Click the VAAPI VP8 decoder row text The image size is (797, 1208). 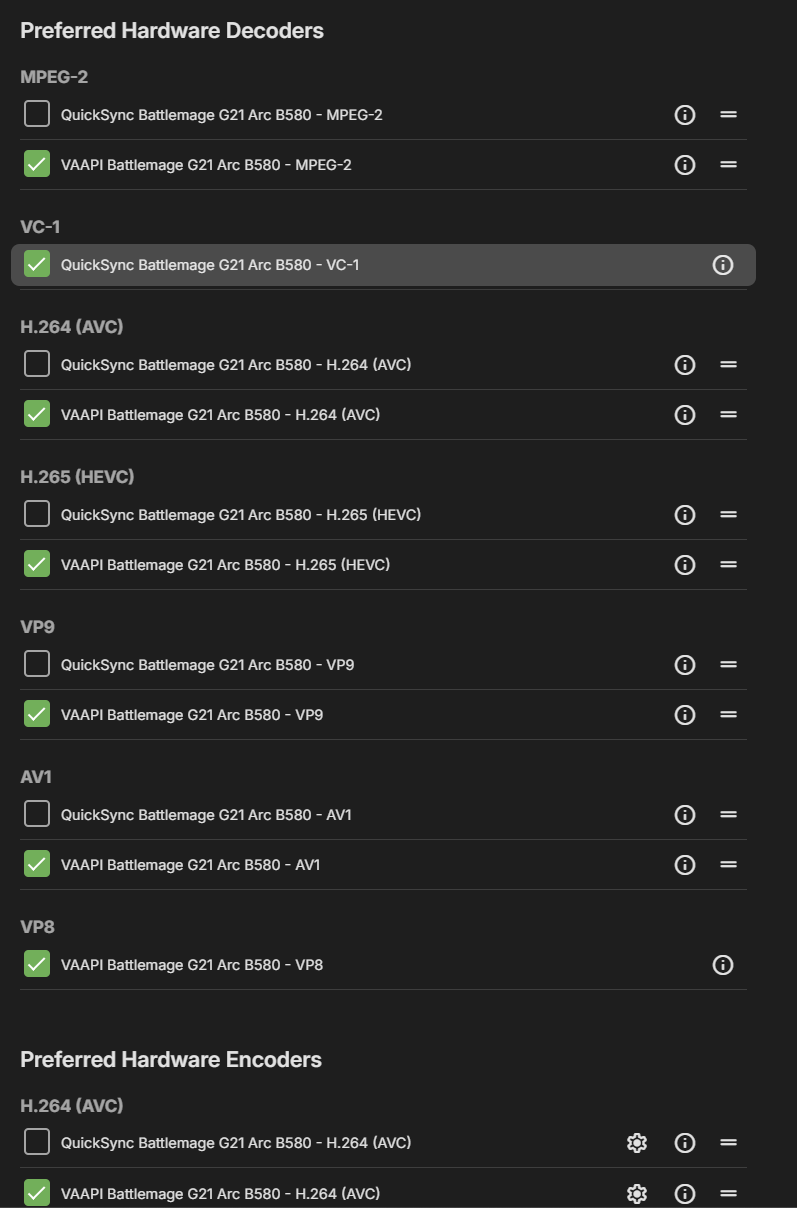(192, 965)
